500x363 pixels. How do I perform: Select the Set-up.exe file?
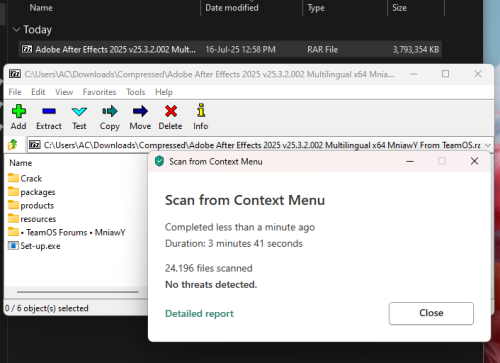(34, 246)
